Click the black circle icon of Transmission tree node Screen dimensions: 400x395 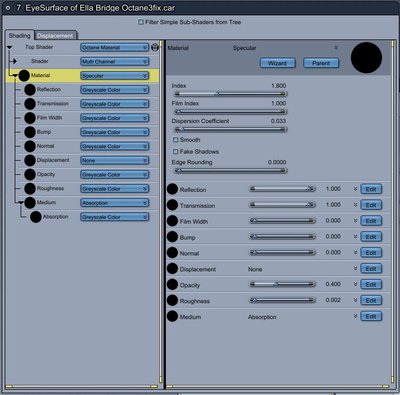pos(30,104)
